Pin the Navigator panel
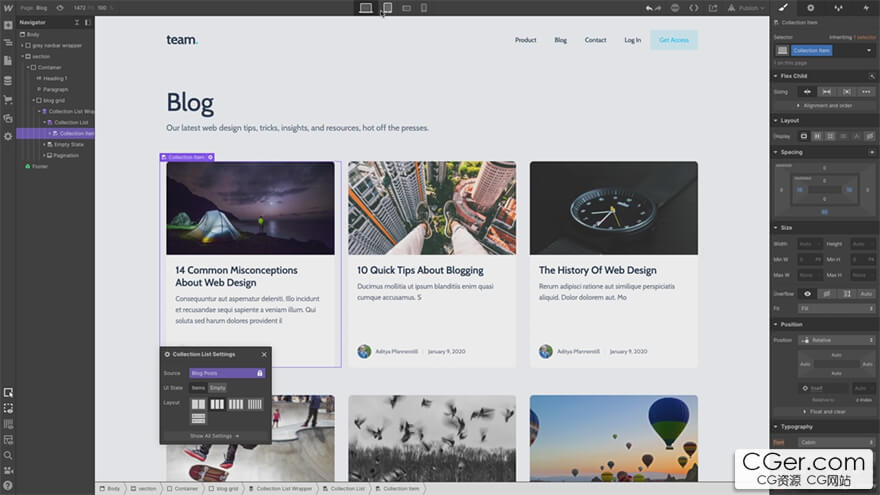The height and width of the screenshot is (495, 880). pyautogui.click(x=88, y=22)
